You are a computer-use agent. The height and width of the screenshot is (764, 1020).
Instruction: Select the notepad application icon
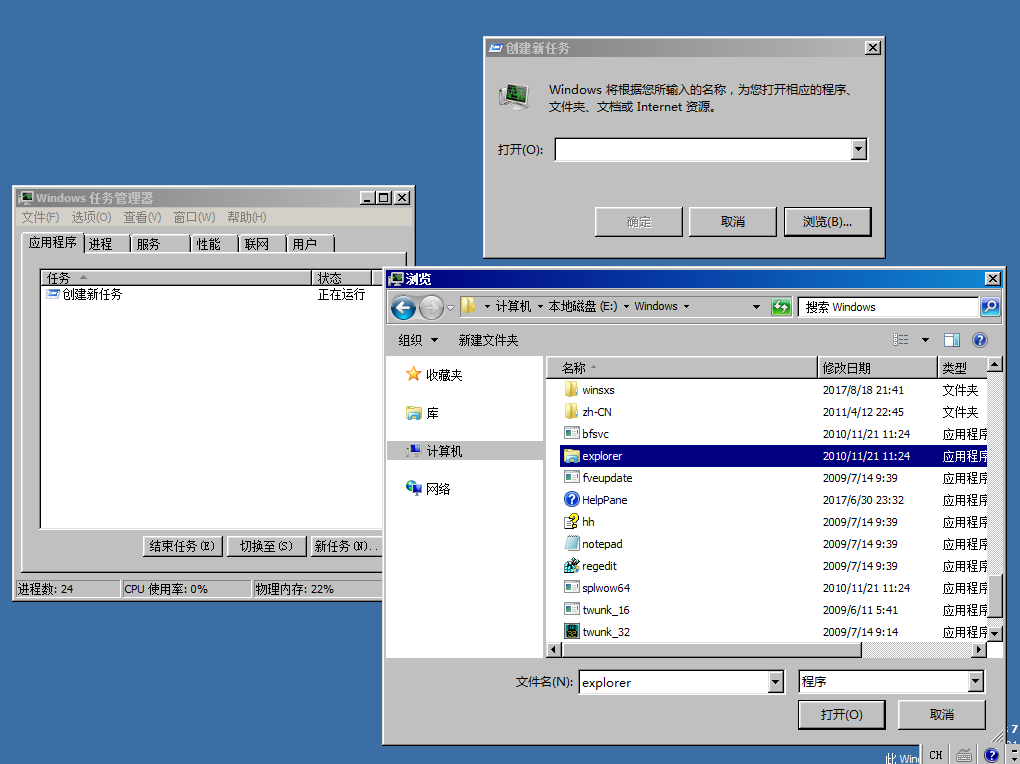click(x=571, y=543)
